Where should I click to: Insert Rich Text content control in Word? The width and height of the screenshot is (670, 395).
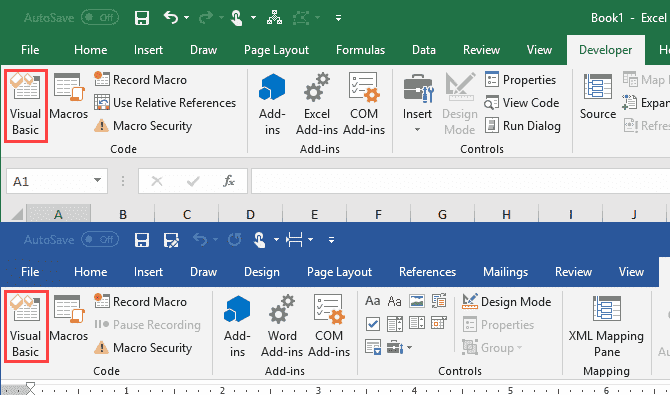[373, 301]
